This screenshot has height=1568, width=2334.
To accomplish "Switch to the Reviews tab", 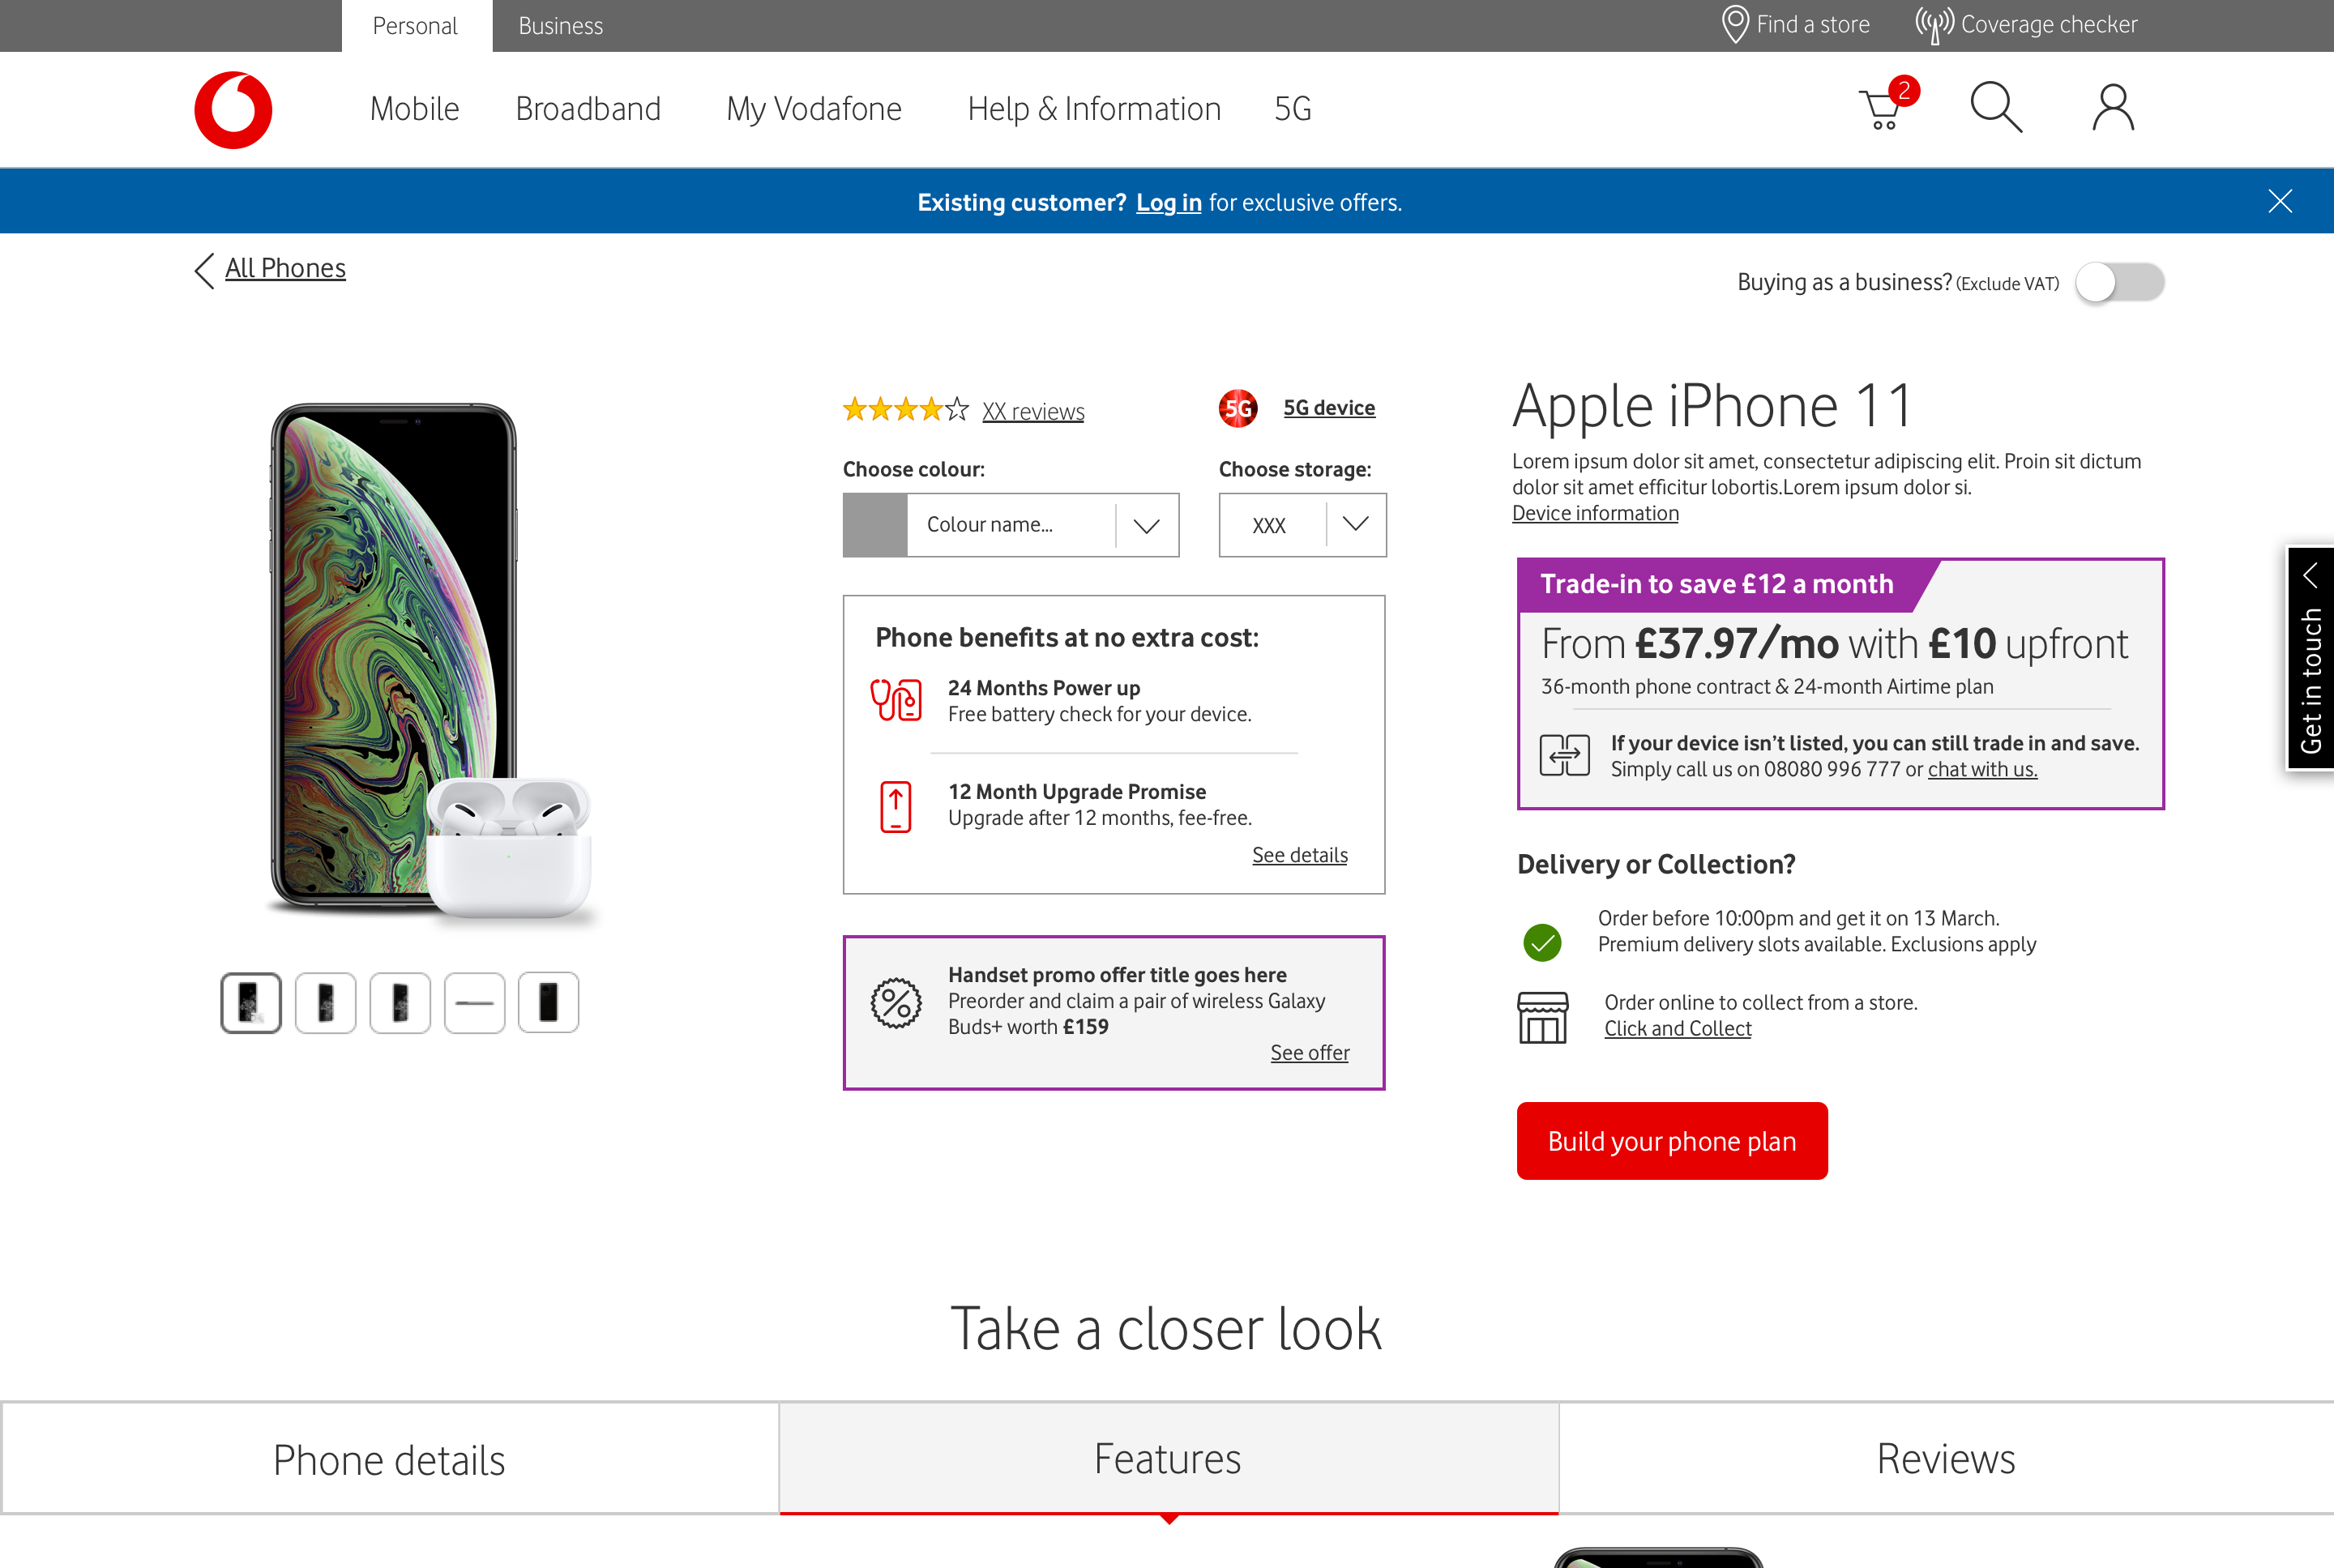I will point(1945,1458).
